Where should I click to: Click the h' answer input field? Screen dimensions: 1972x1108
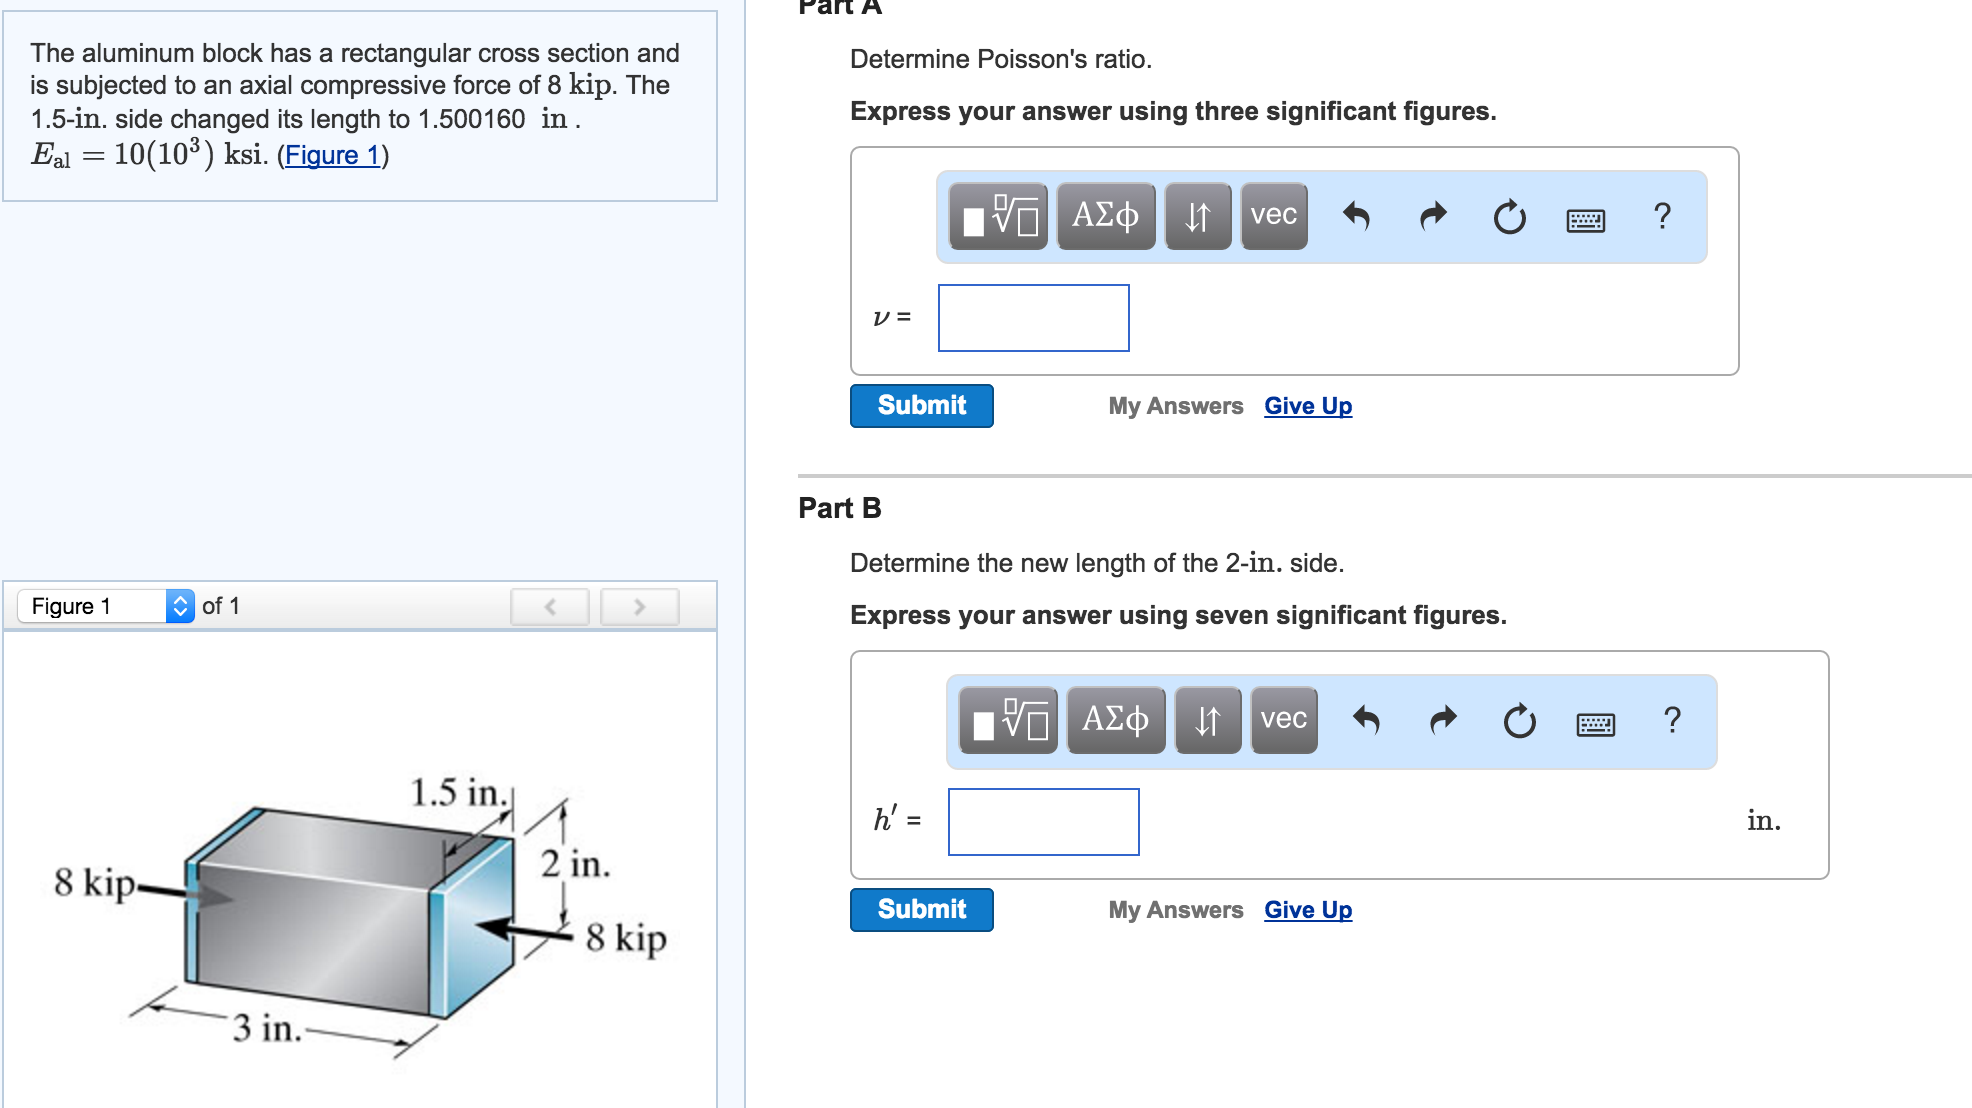pyautogui.click(x=1043, y=822)
